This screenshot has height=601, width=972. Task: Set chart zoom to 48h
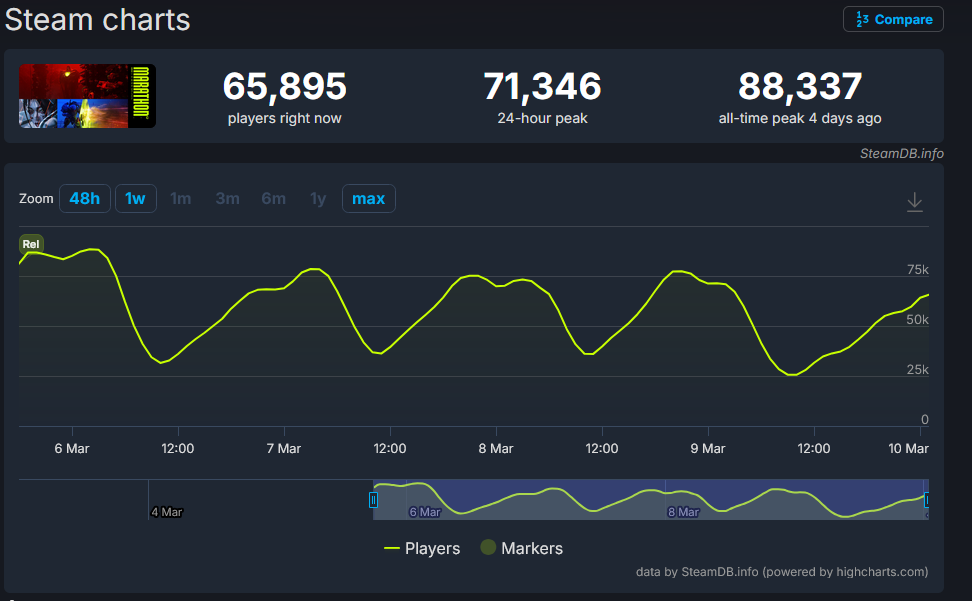(x=85, y=198)
